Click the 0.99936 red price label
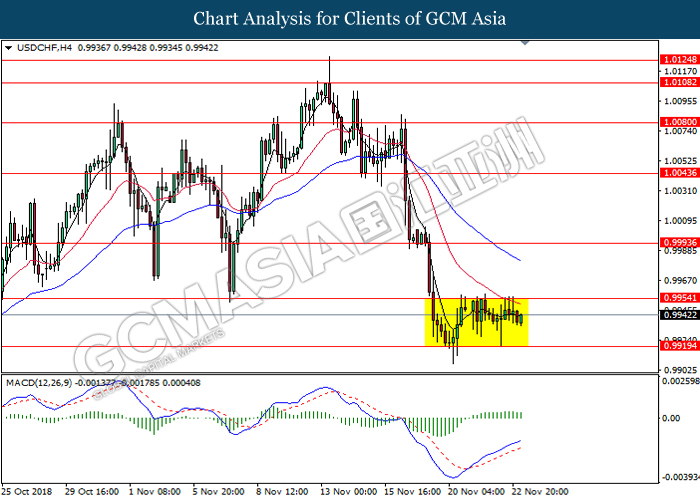Image resolution: width=700 pixels, height=500 pixels. (x=679, y=242)
